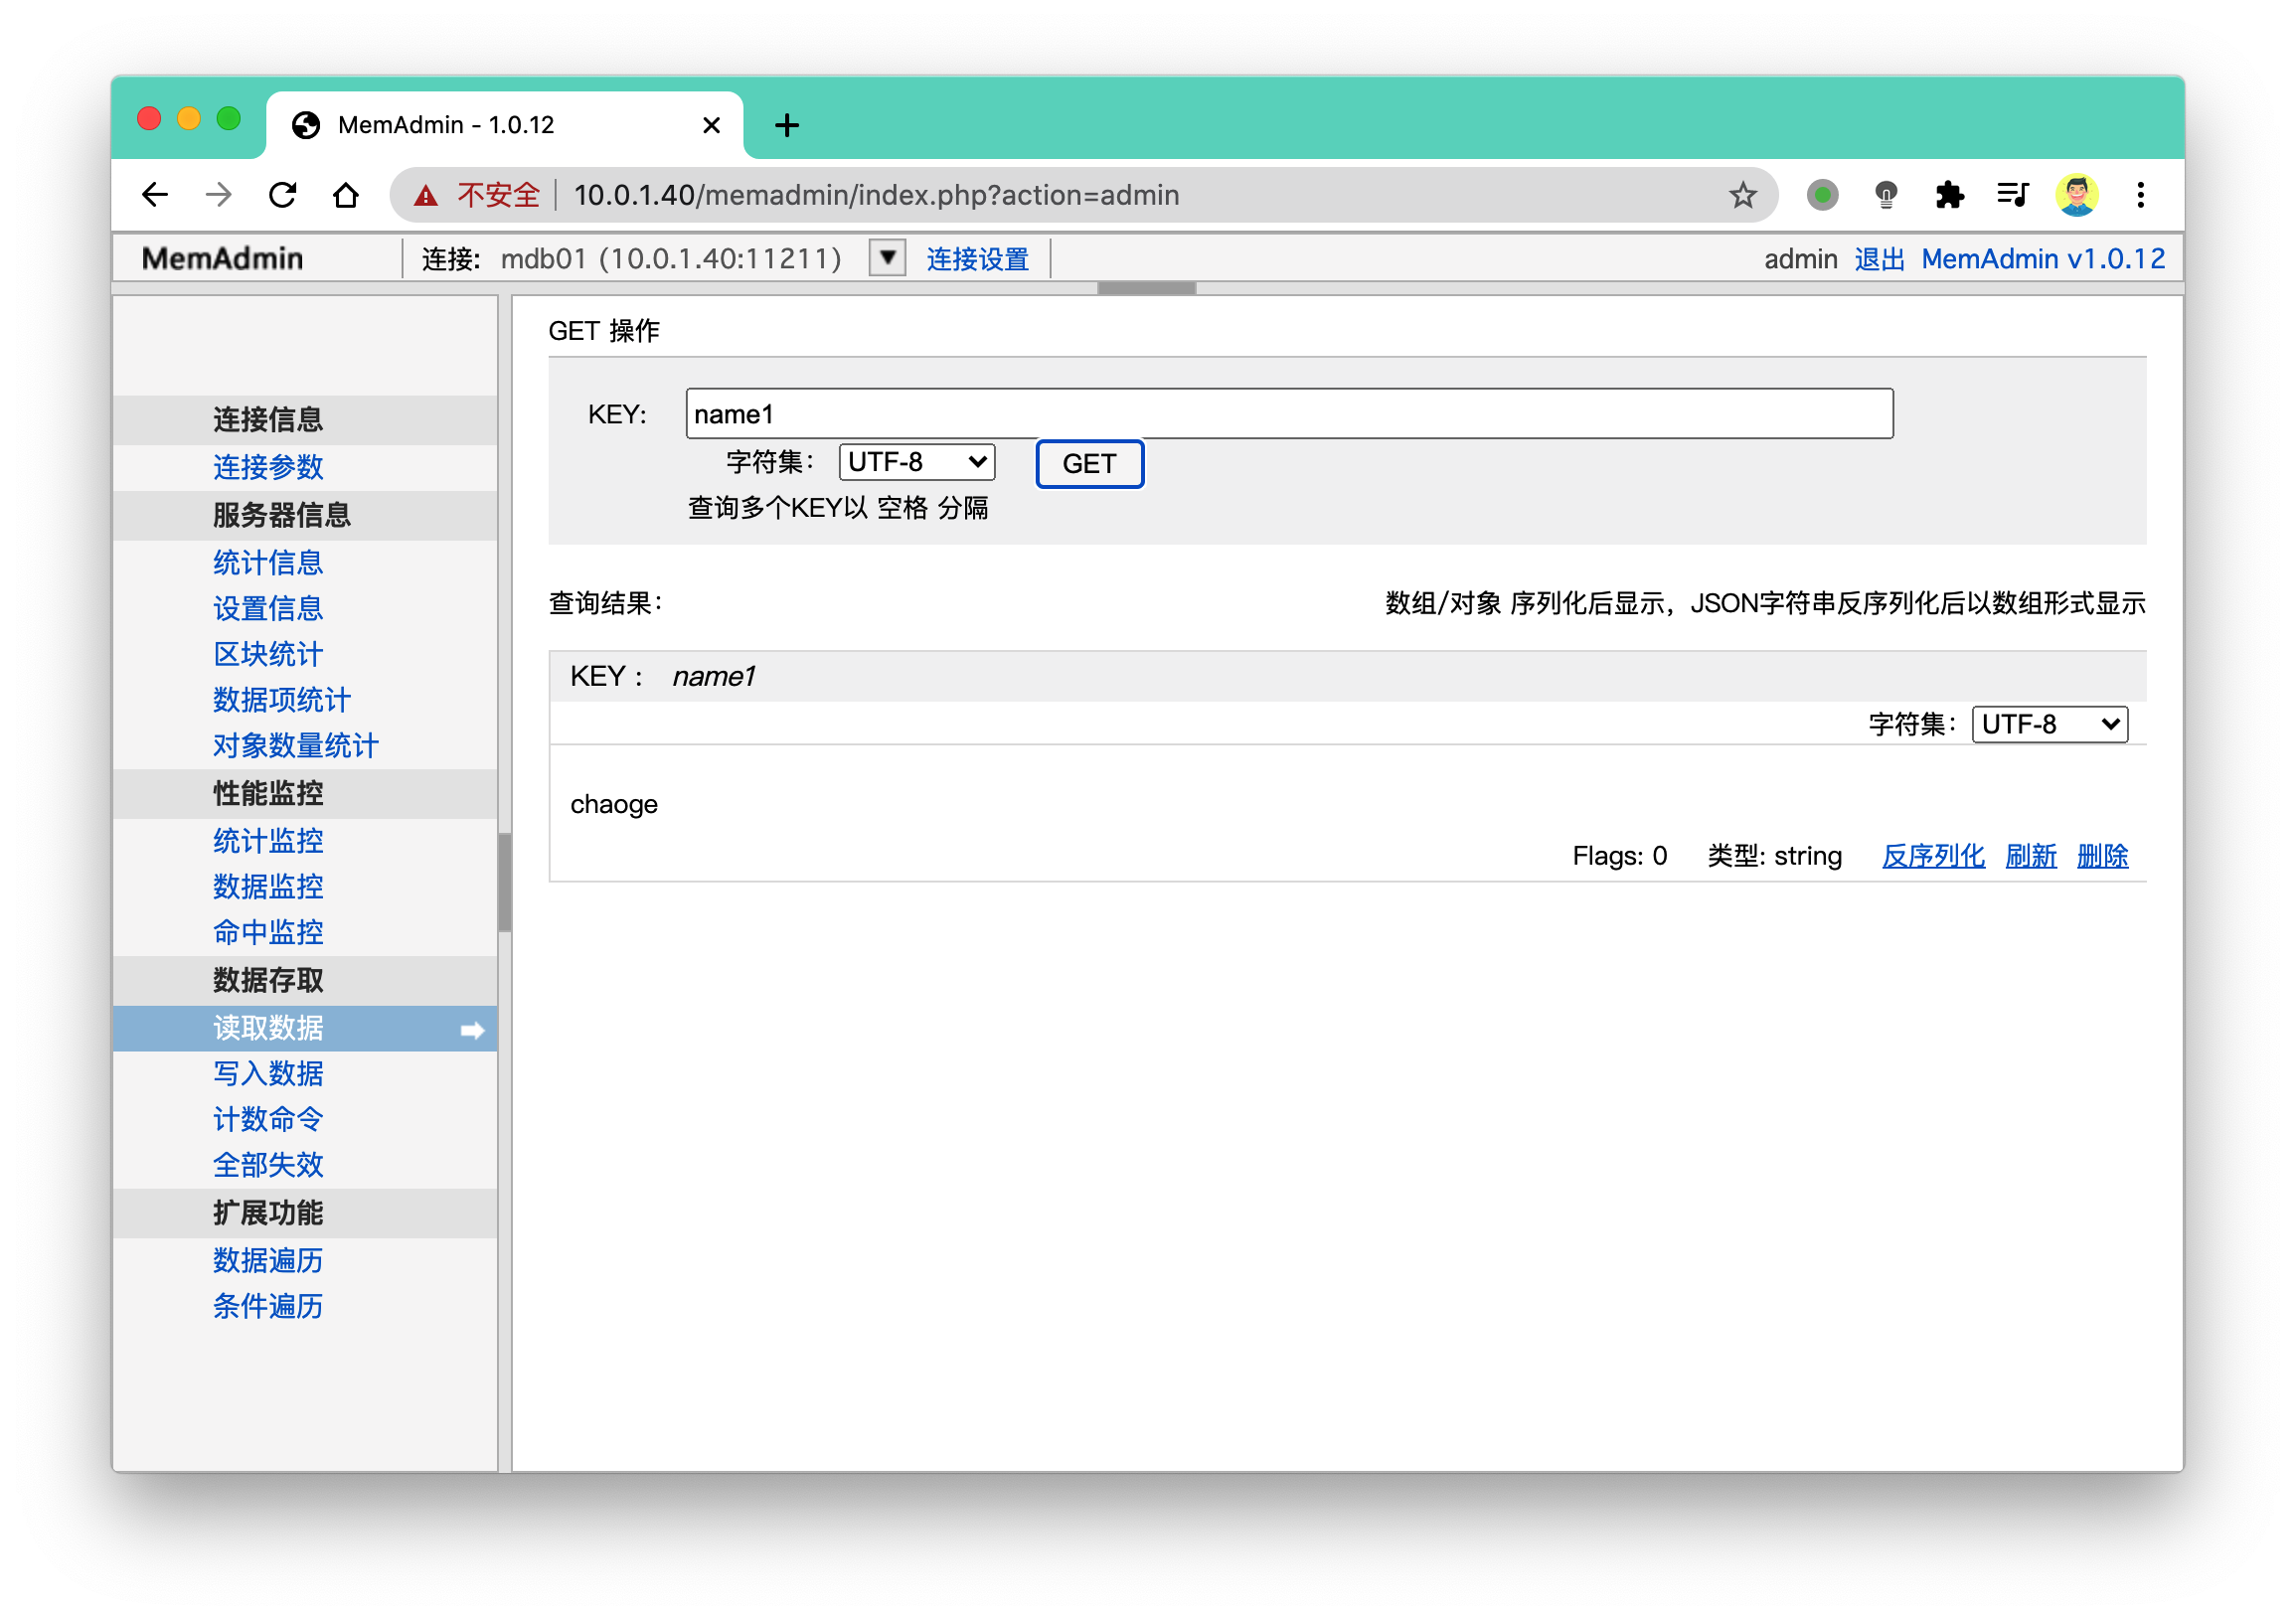Screen dimensions: 2296x1620
Task: Open a new browser tab
Action: 787,125
